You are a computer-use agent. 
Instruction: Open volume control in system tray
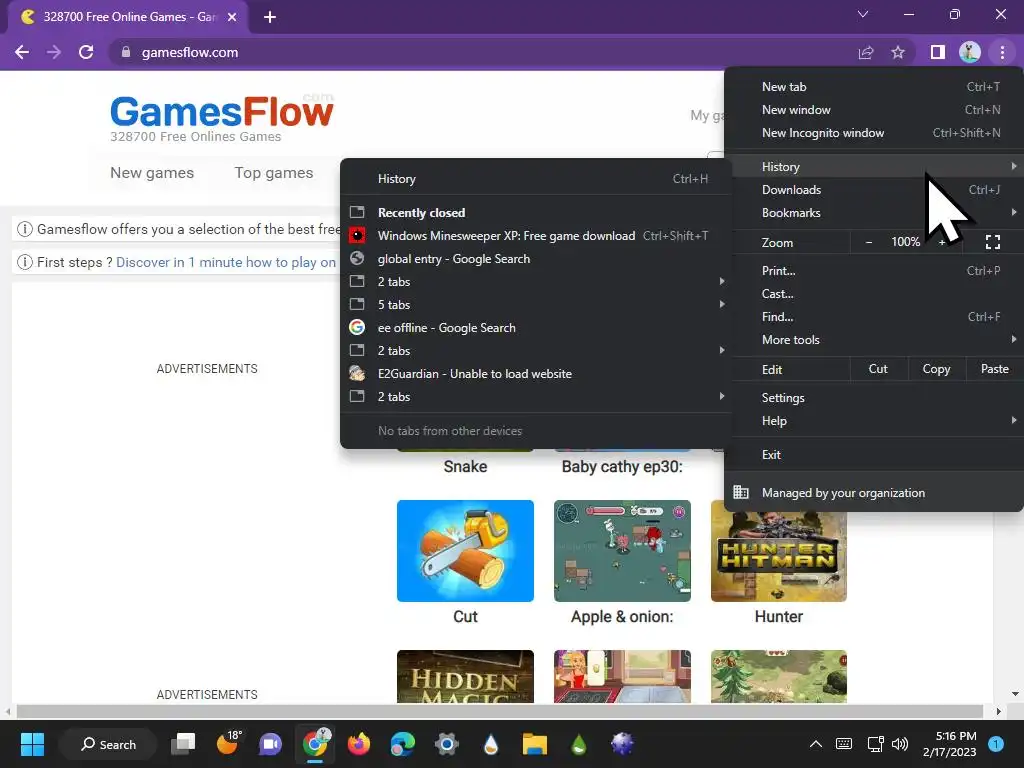900,744
